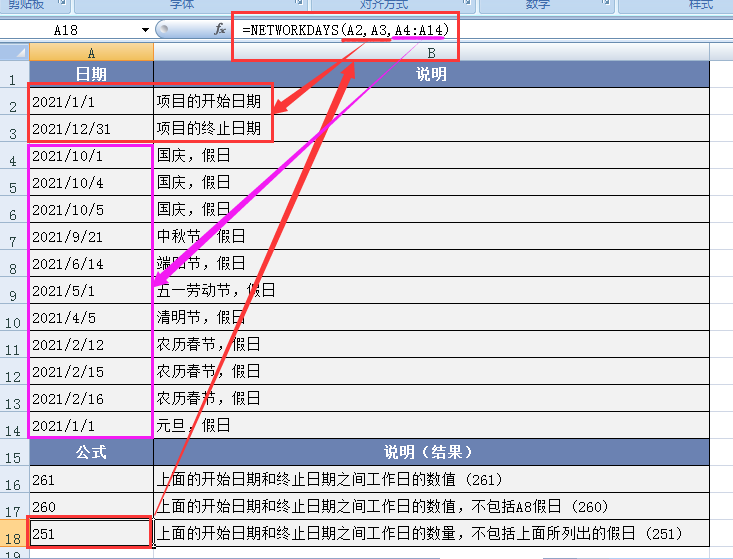733x559 pixels.
Task: Select description cell mentioning A8假日 （260）
Action: 431,507
